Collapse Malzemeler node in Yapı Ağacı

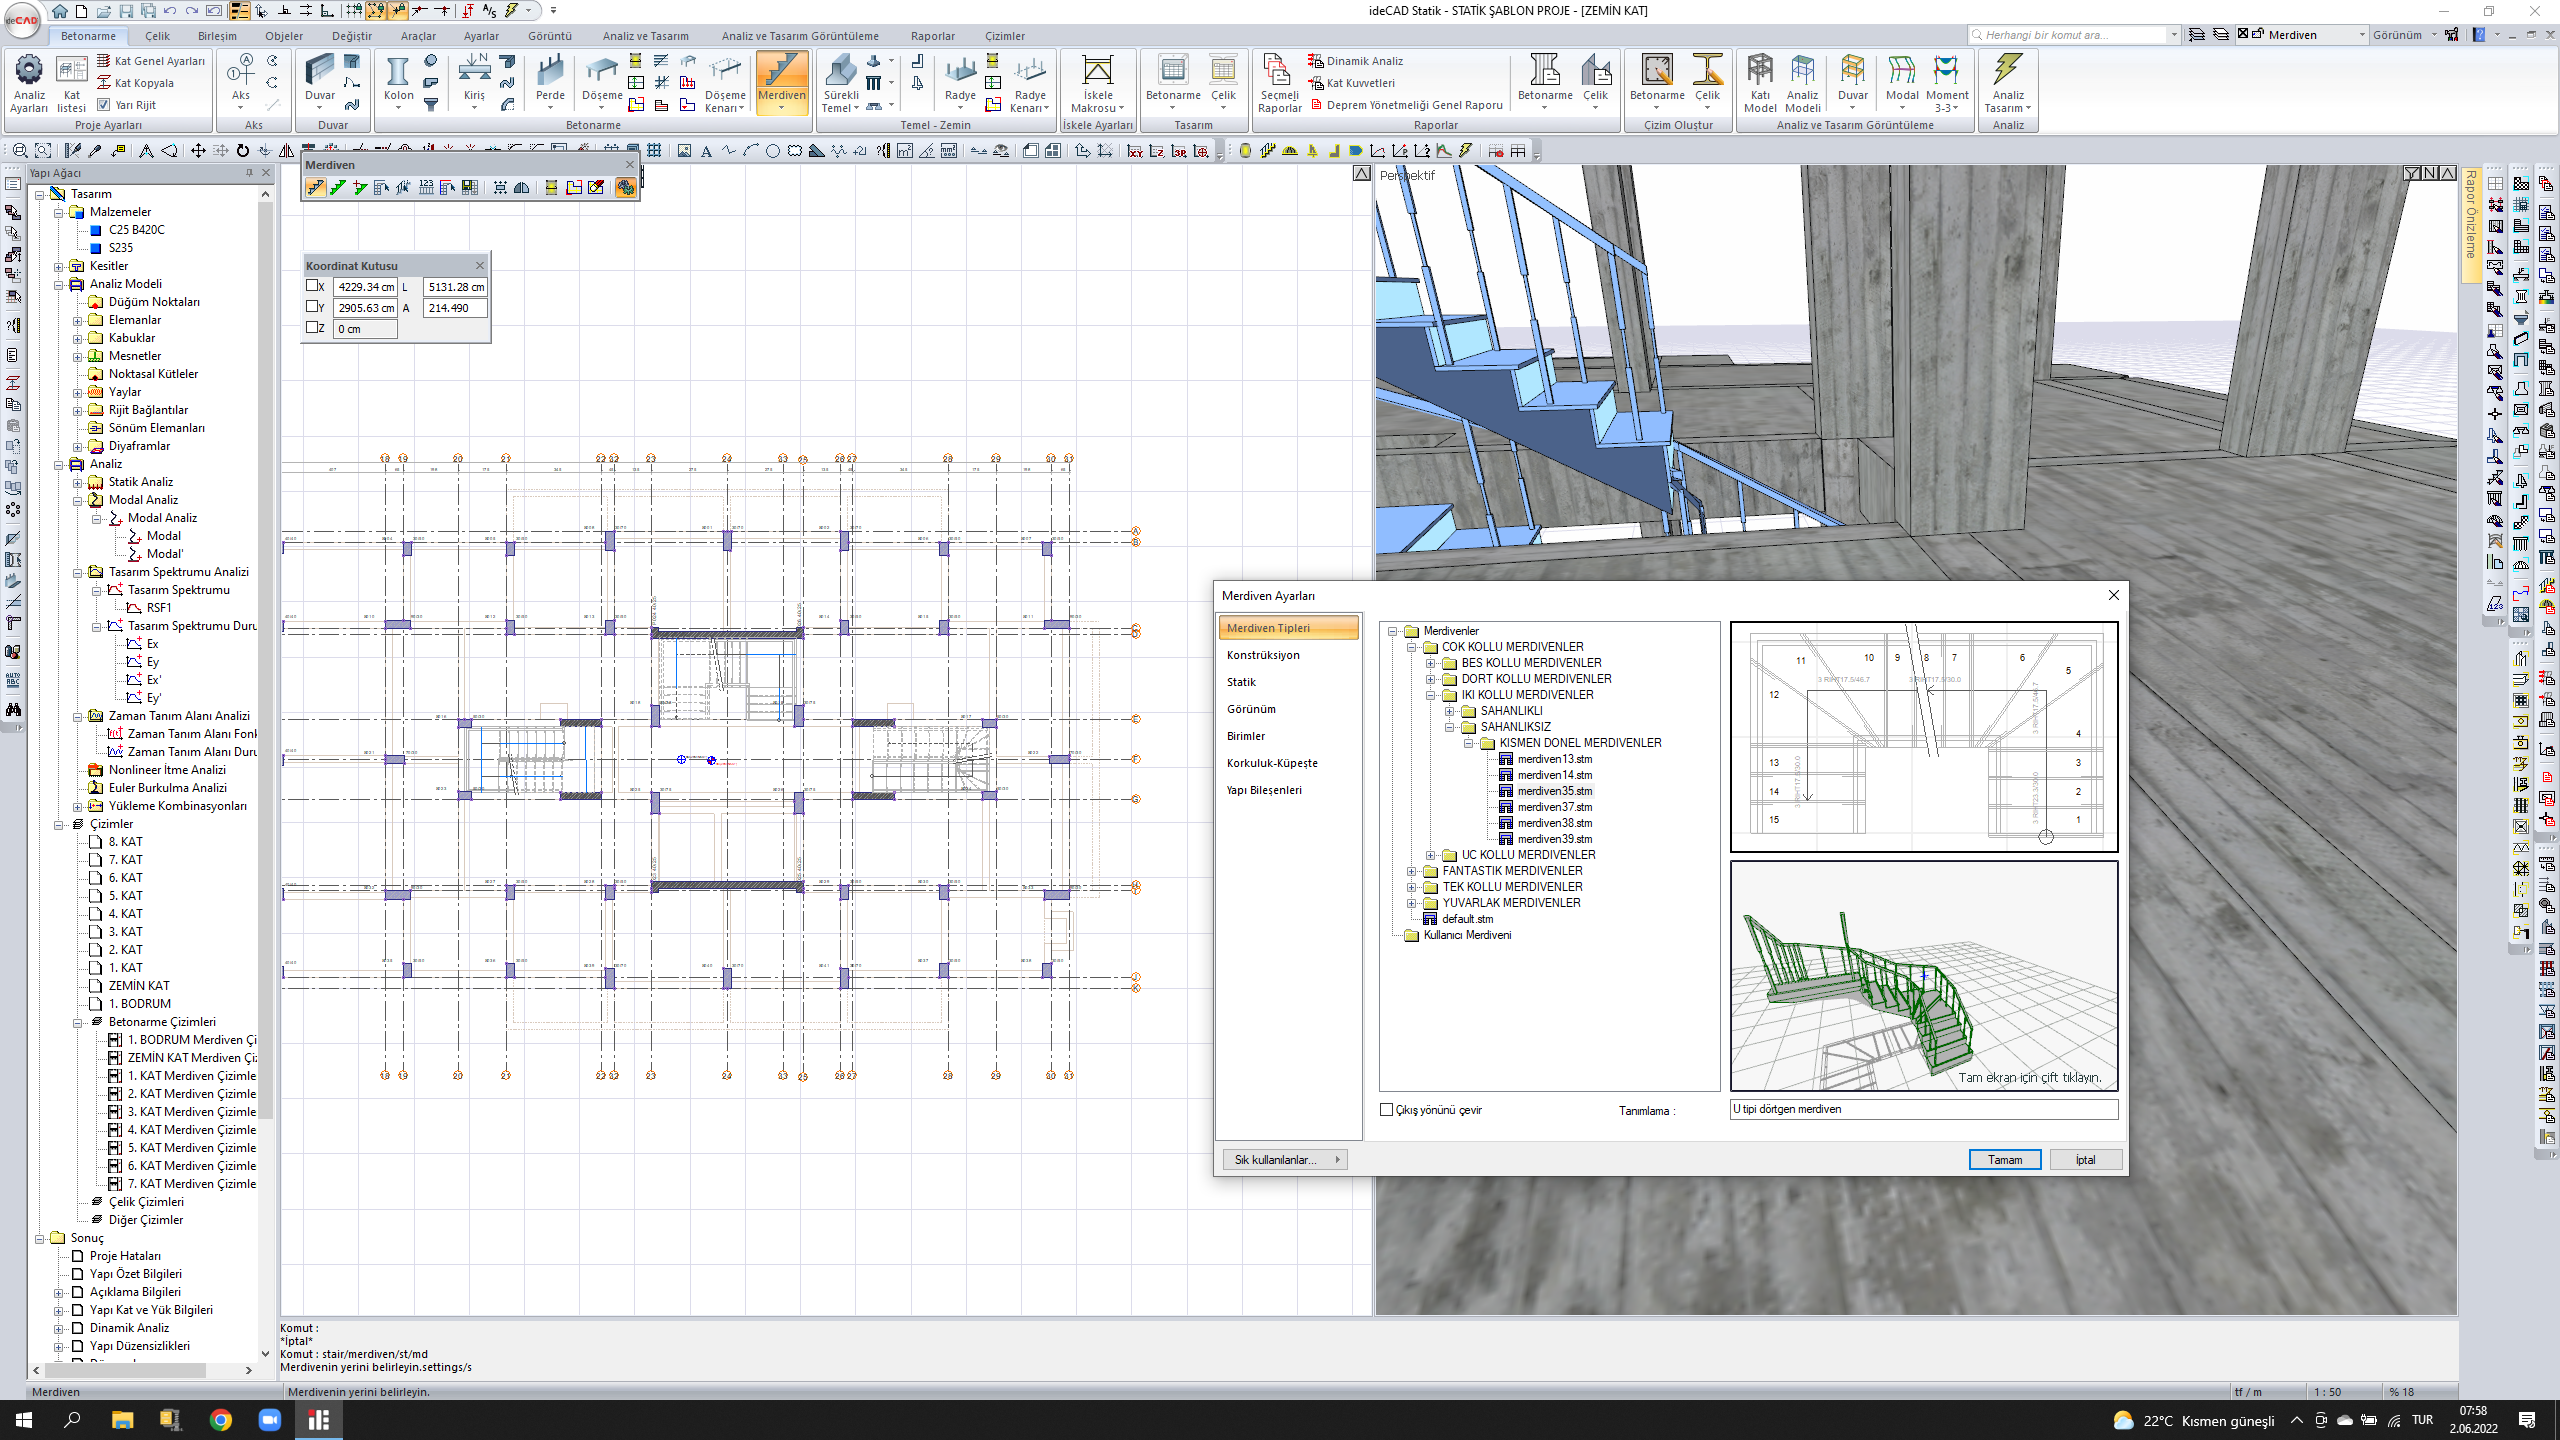click(x=58, y=212)
